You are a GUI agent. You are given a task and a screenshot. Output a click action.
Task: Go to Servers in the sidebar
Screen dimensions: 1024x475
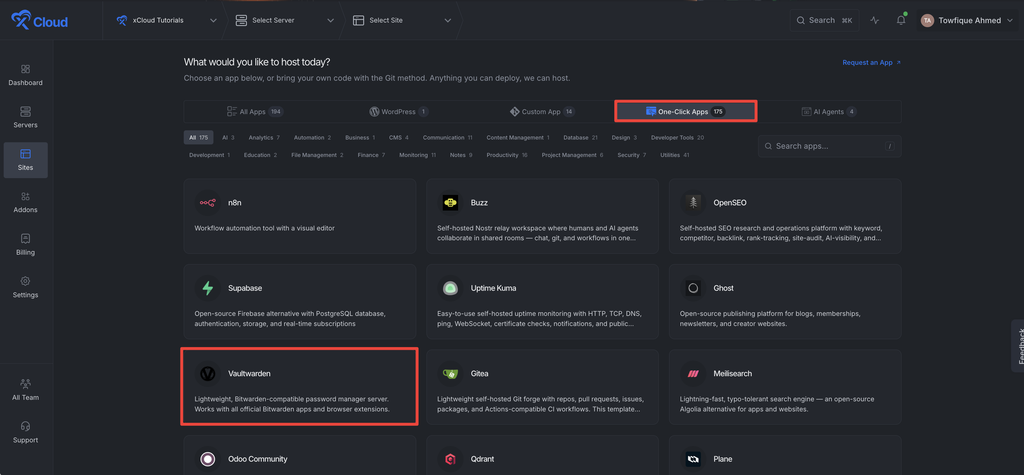pos(25,118)
